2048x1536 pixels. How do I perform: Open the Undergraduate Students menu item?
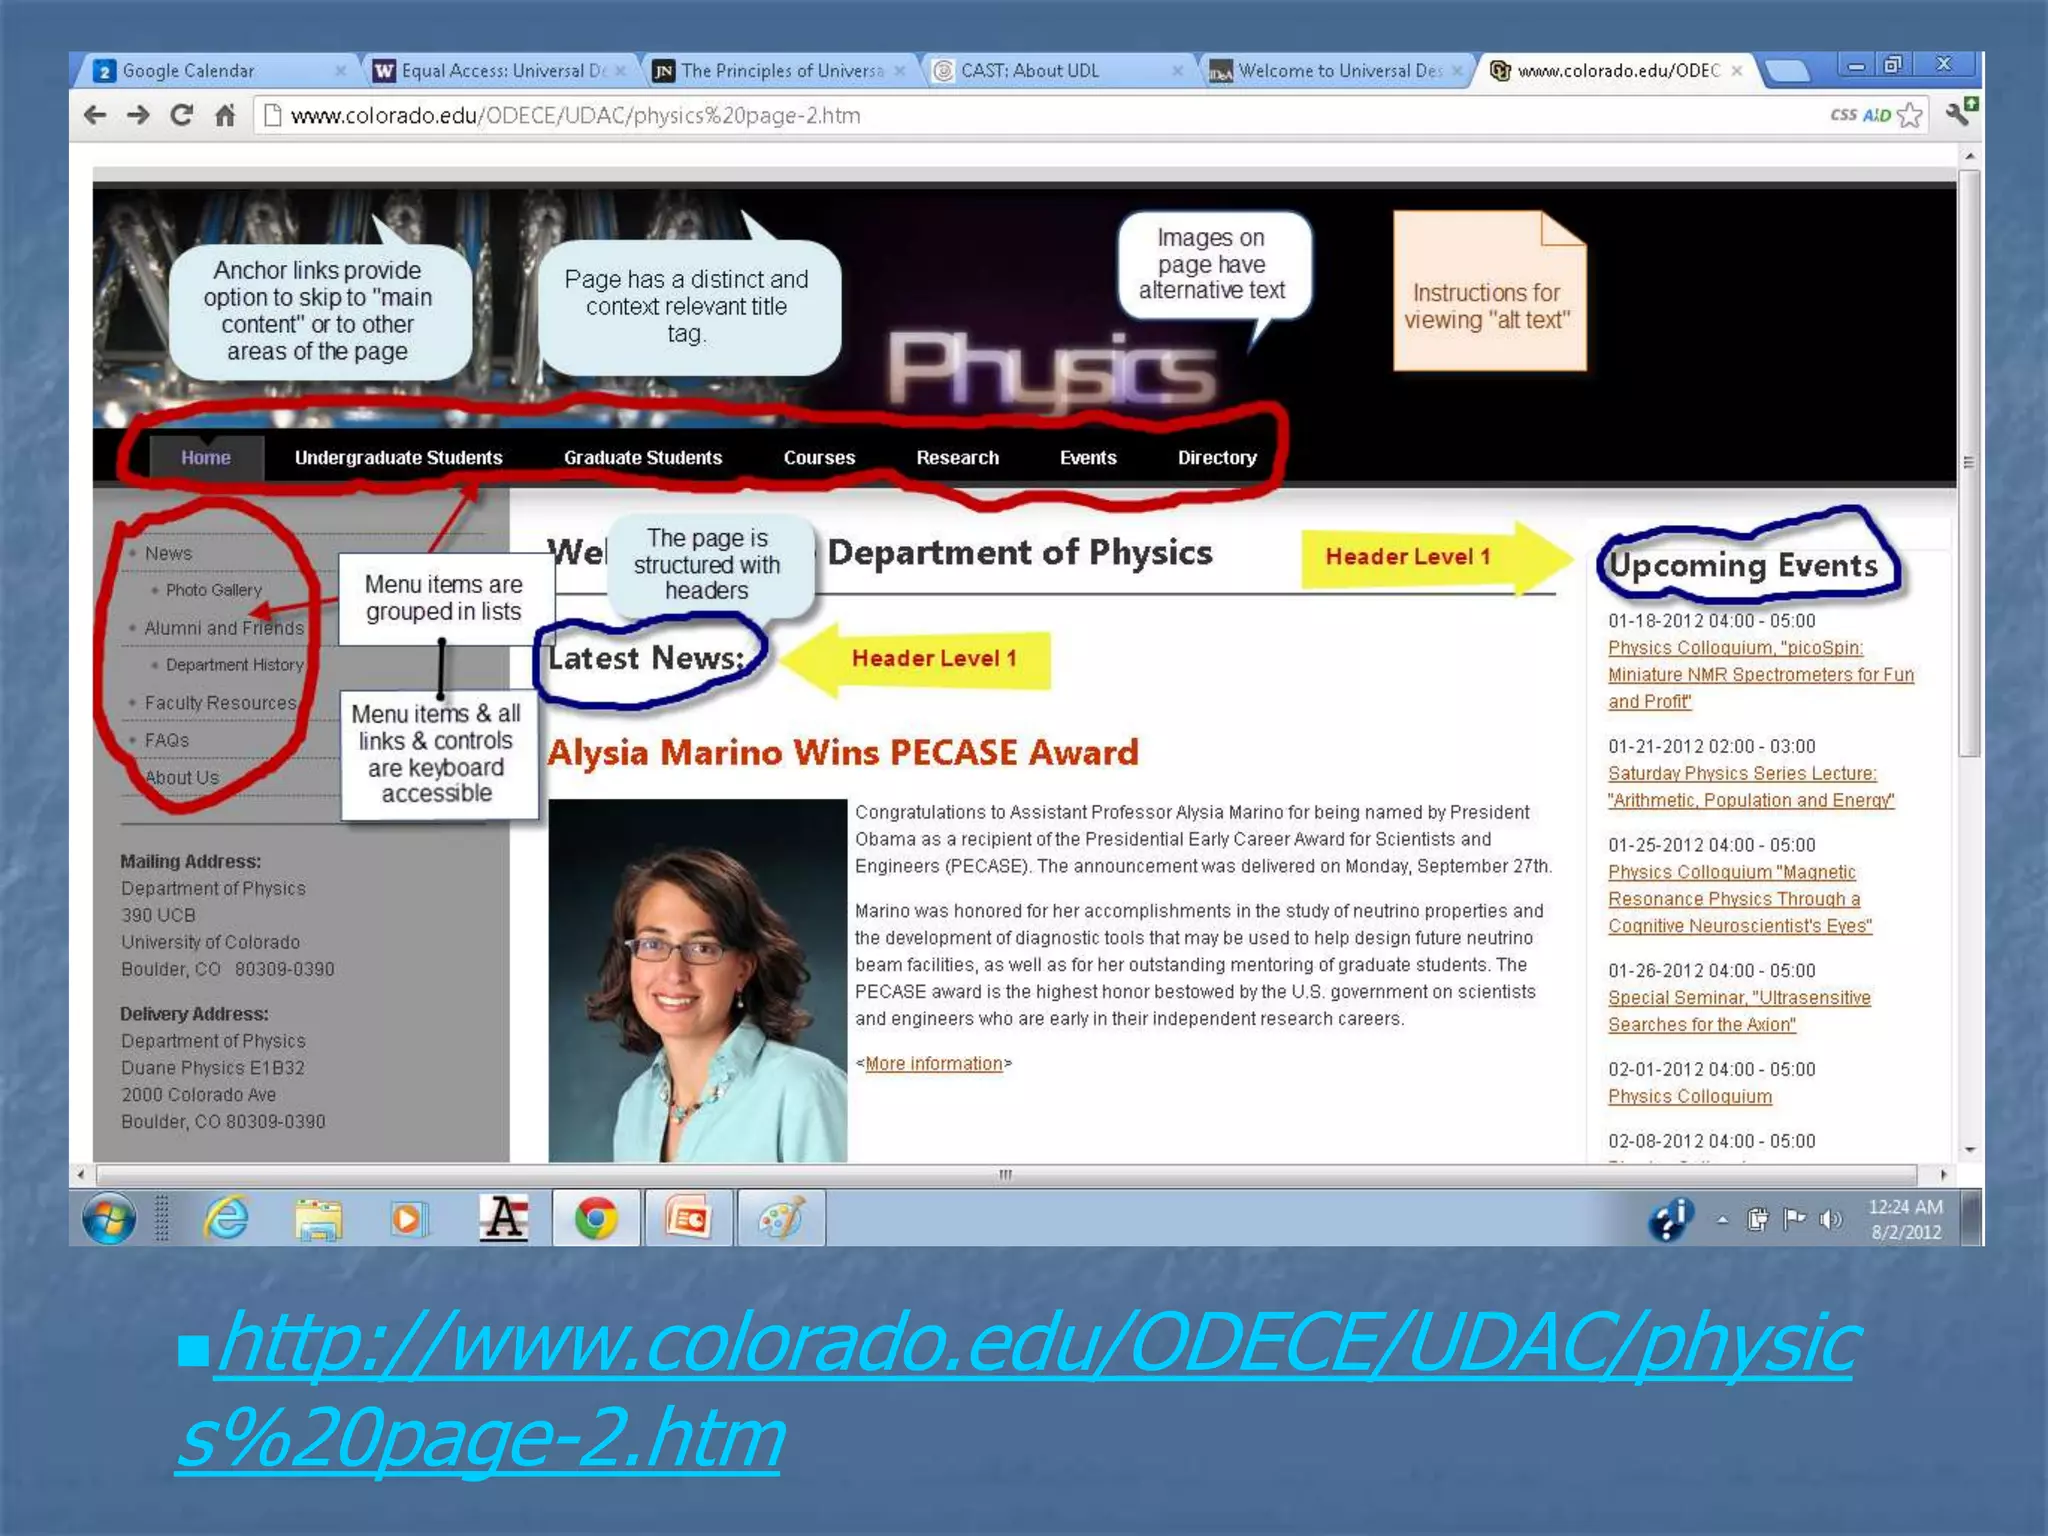[x=398, y=458]
